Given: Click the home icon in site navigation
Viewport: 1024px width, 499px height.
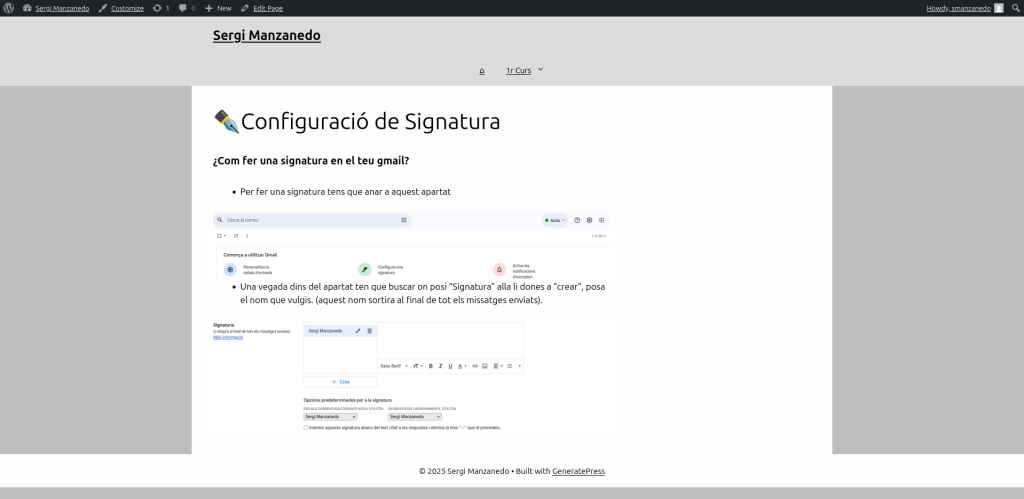Looking at the screenshot, I should [x=482, y=71].
